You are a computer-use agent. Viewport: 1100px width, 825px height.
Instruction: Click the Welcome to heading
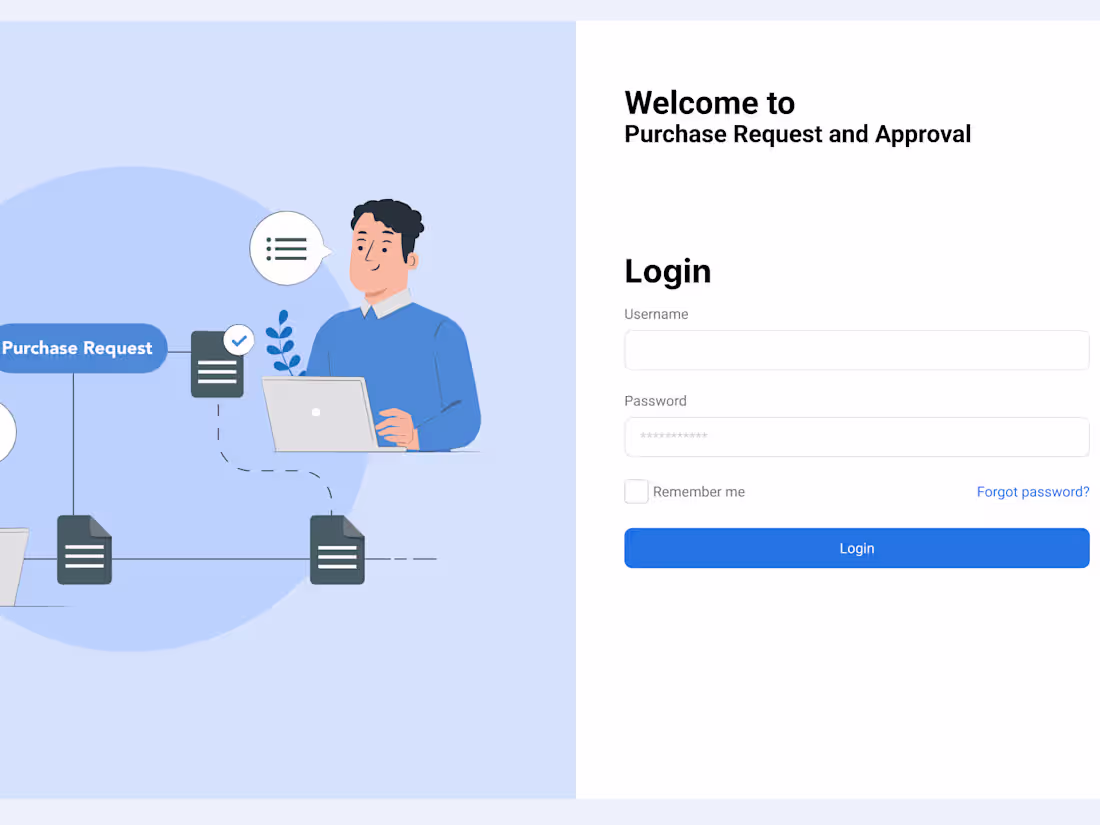tap(709, 103)
